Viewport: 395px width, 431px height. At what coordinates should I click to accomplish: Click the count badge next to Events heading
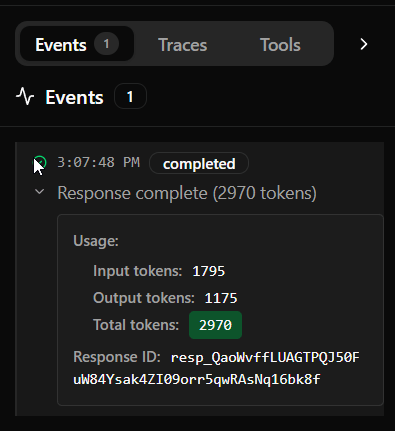coord(130,97)
